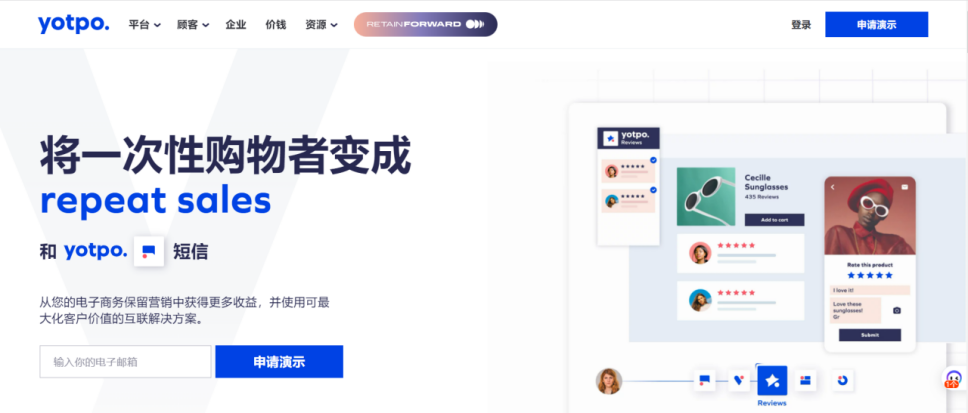This screenshot has height=413, width=968.
Task: Open the chat widget monkey icon
Action: [954, 379]
